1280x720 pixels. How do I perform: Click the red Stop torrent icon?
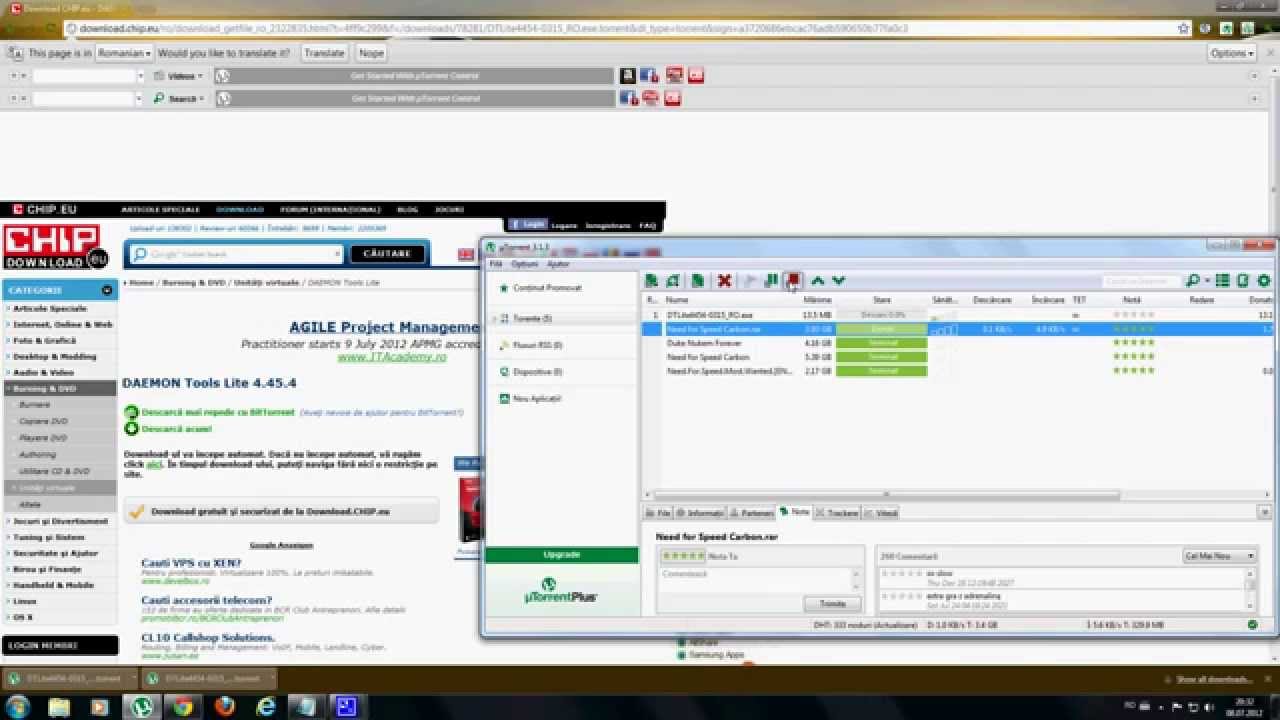click(793, 281)
